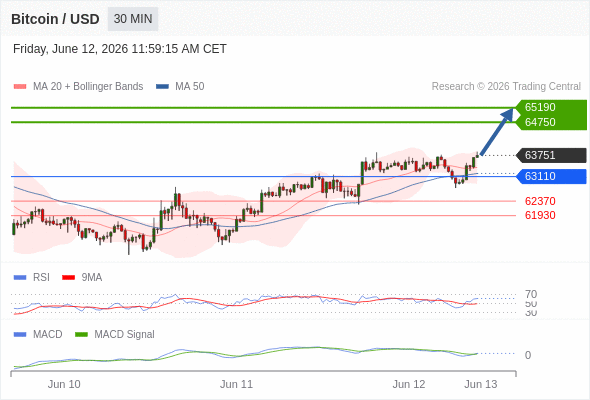The image size is (590, 400).
Task: Click the MACD Signal green legend marker
Action: [81, 334]
